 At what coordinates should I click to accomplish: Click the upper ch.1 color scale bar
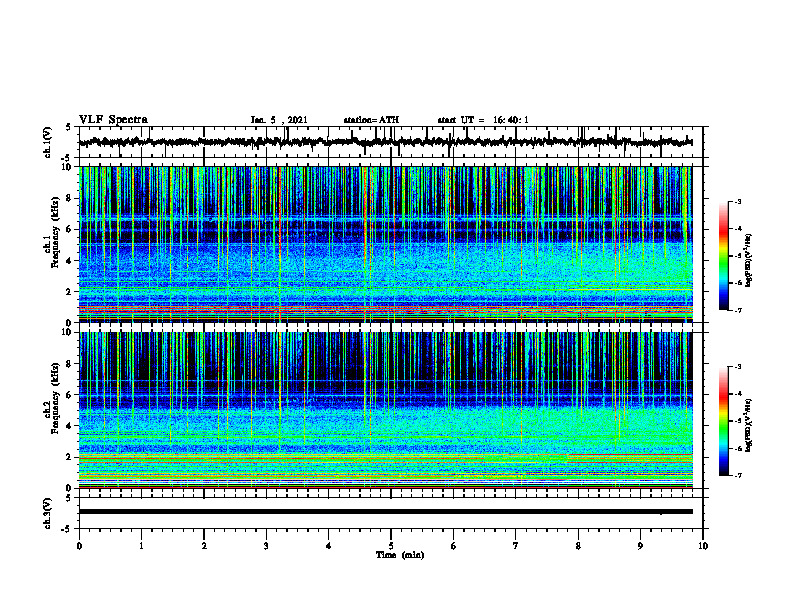click(x=723, y=256)
